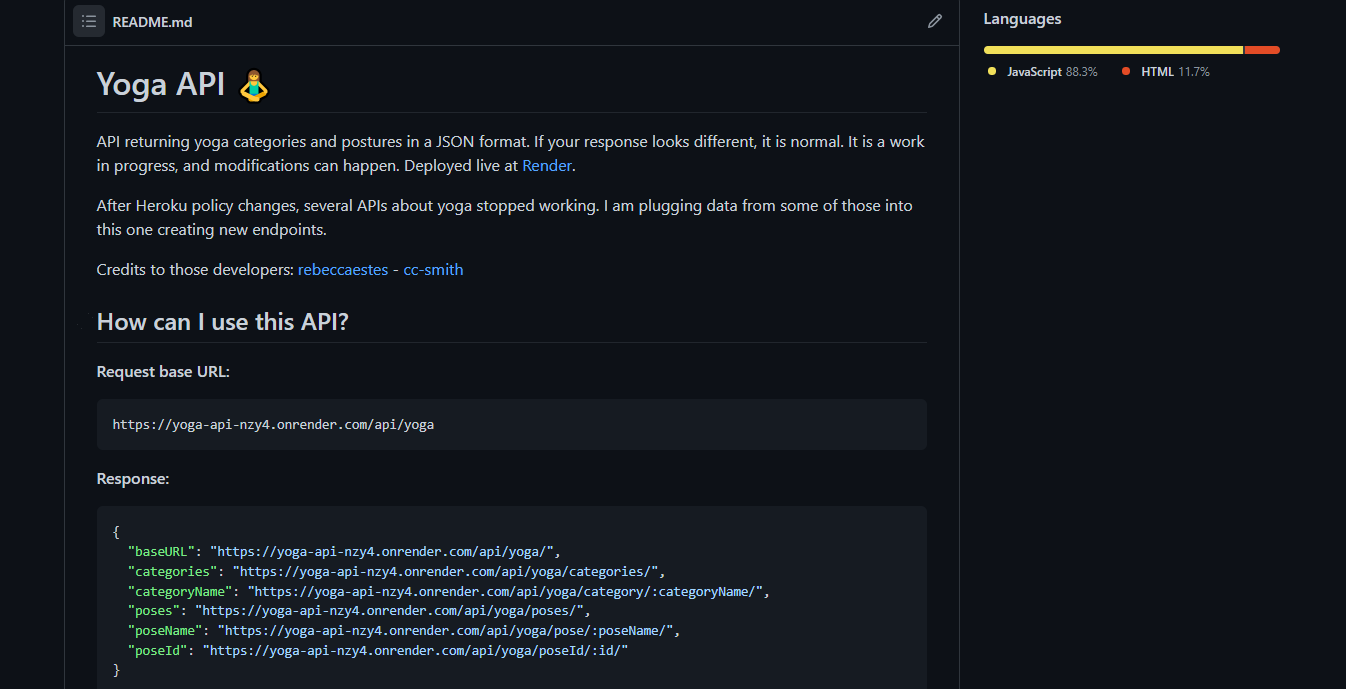
Task: Click the Languages sidebar heading
Action: pyautogui.click(x=1022, y=19)
